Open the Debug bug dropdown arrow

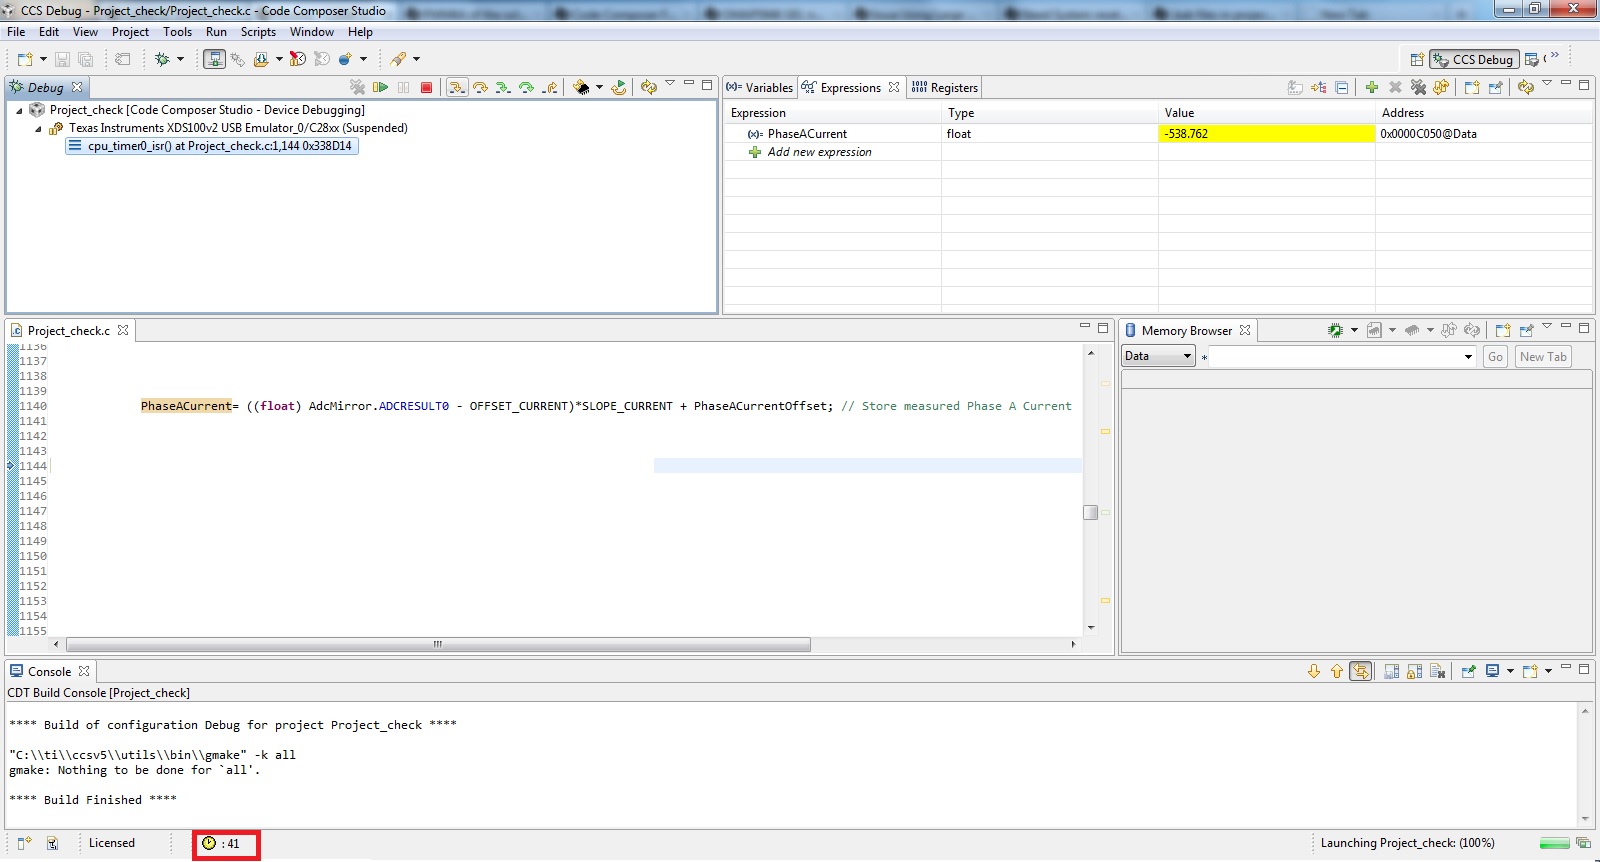tap(180, 60)
